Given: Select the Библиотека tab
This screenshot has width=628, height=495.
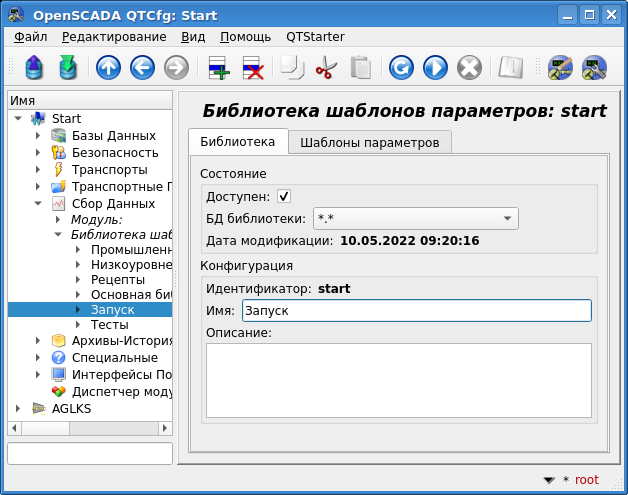Looking at the screenshot, I should (x=238, y=142).
